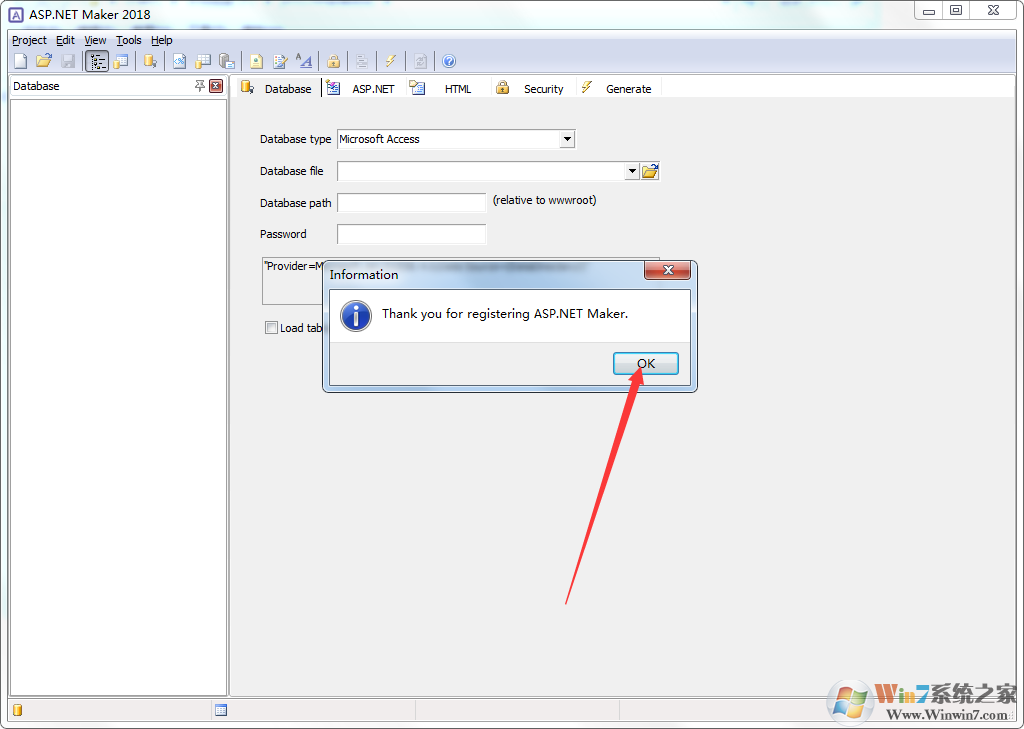Open the Help toolbar icon
This screenshot has height=729, width=1024.
tap(449, 61)
